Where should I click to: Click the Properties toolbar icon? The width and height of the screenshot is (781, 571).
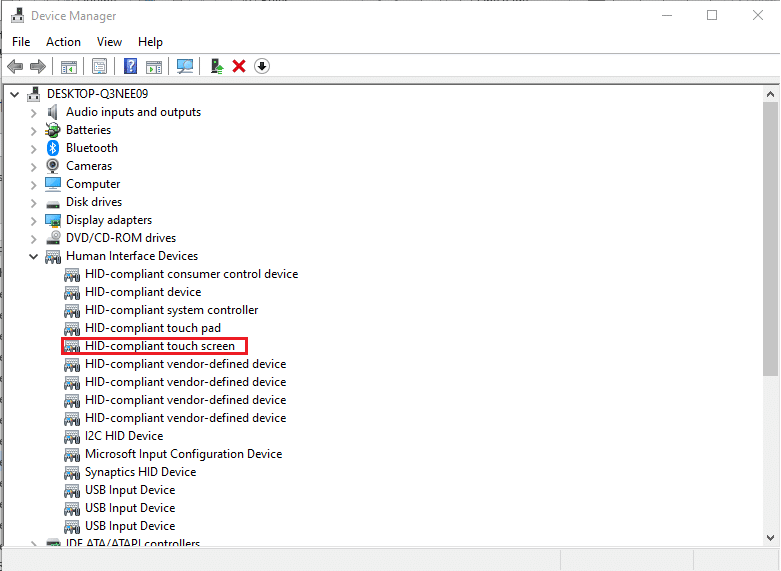click(x=99, y=66)
